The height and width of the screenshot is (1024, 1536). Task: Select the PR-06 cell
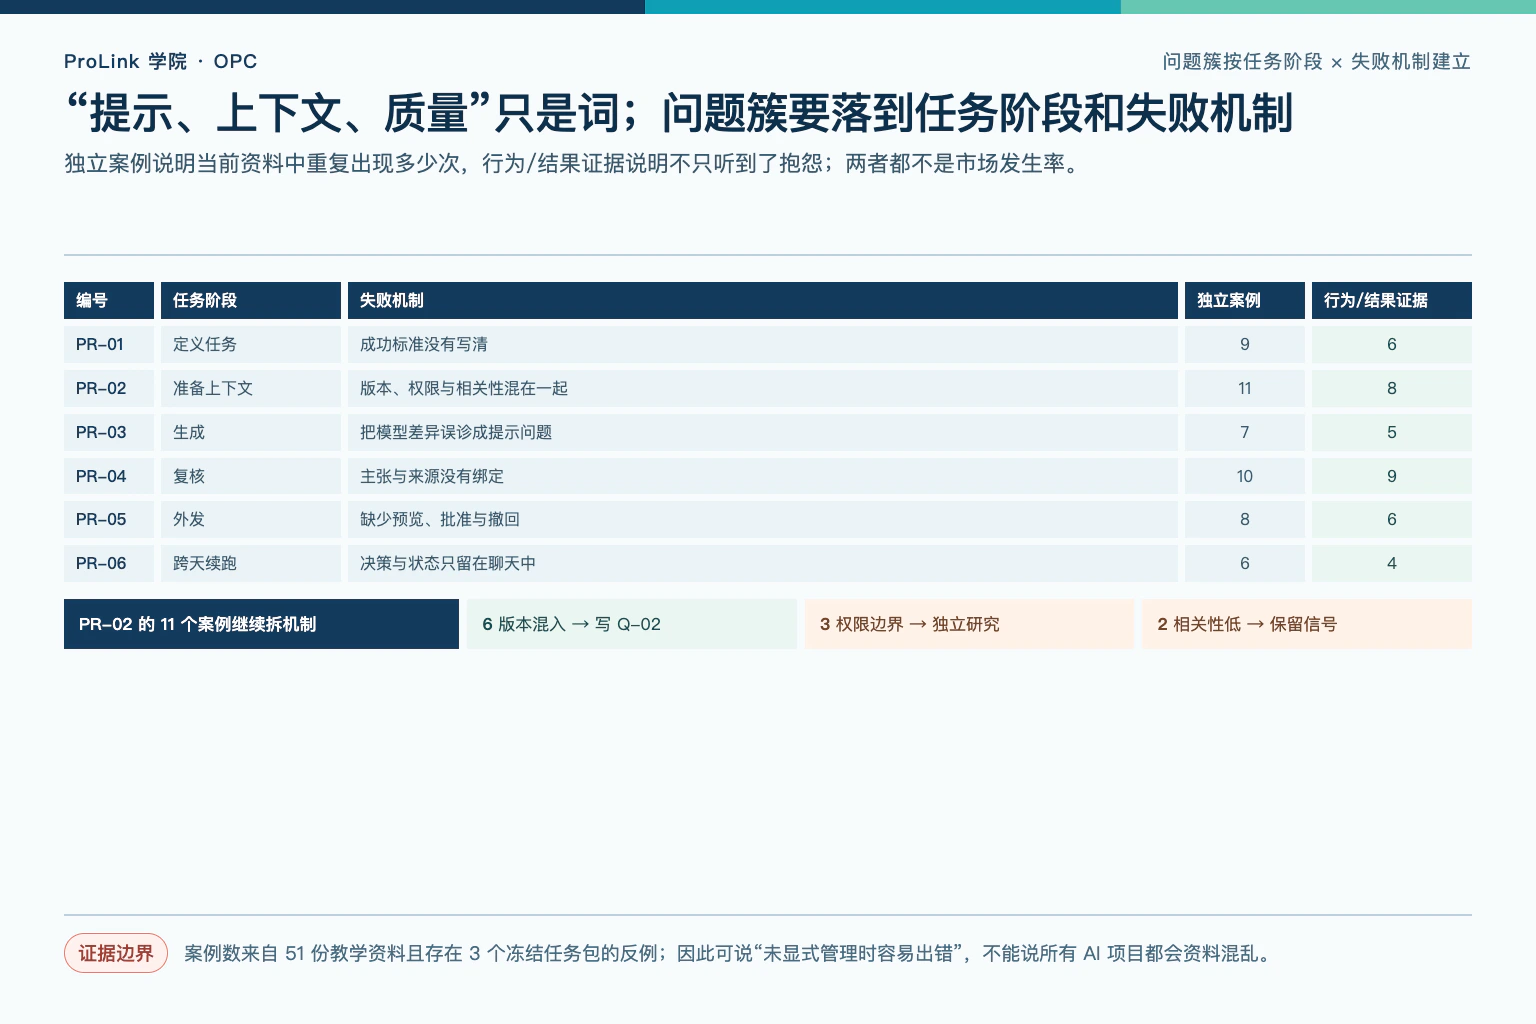pos(109,563)
